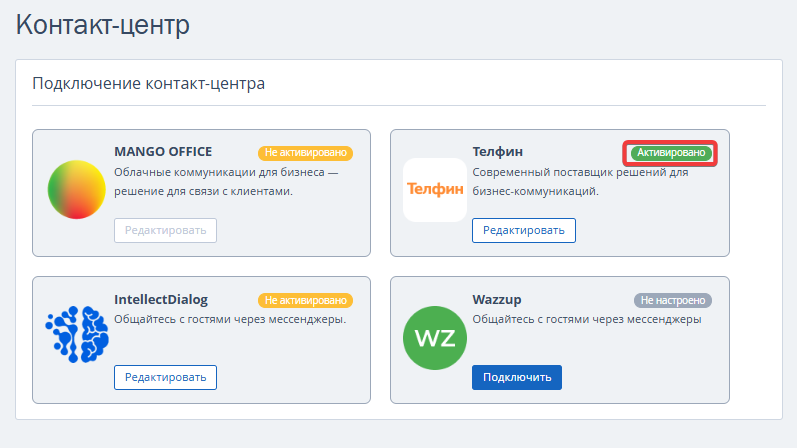Click the 'Подключение контакт-центра' section header
Viewport: 797px width, 448px height.
(x=149, y=83)
